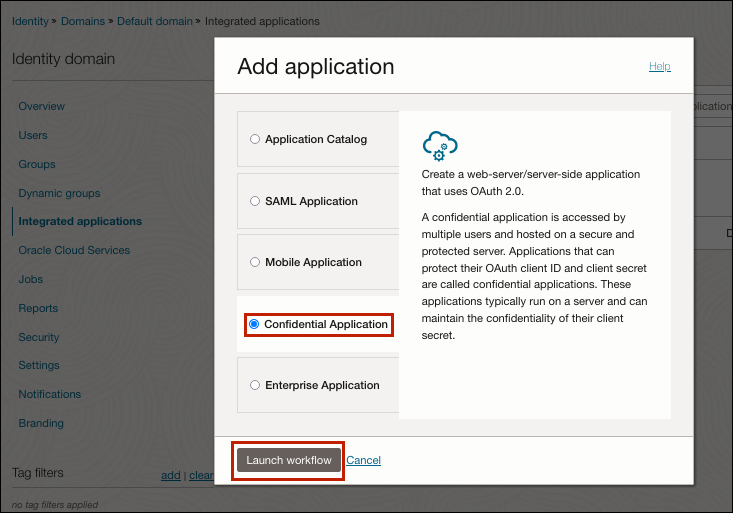The image size is (733, 513).
Task: Click the cloud gear application icon
Action: pos(440,145)
